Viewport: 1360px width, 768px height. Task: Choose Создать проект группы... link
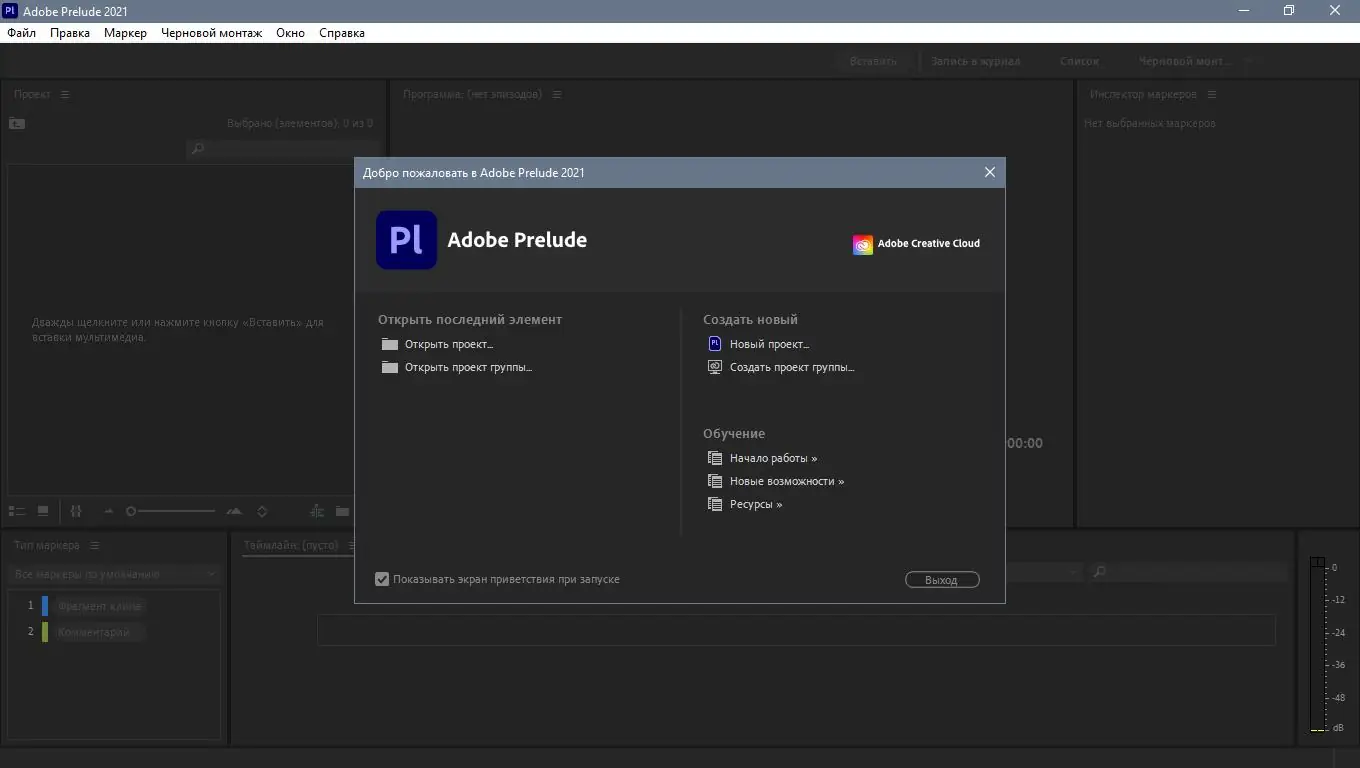792,367
